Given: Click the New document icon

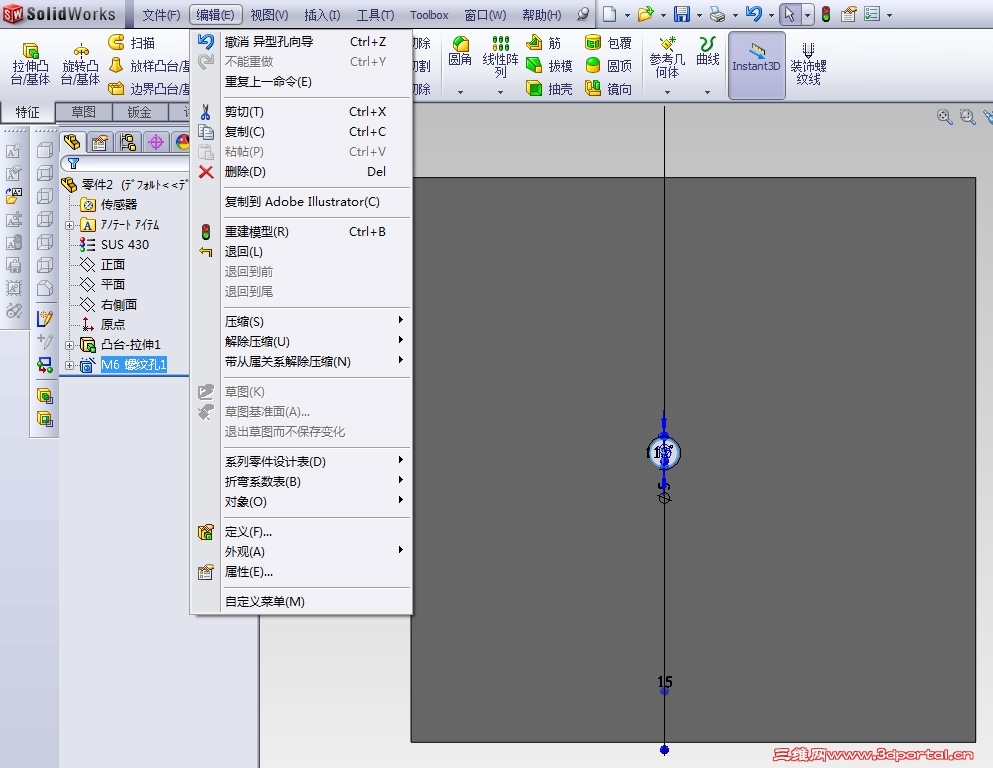Looking at the screenshot, I should [x=609, y=14].
